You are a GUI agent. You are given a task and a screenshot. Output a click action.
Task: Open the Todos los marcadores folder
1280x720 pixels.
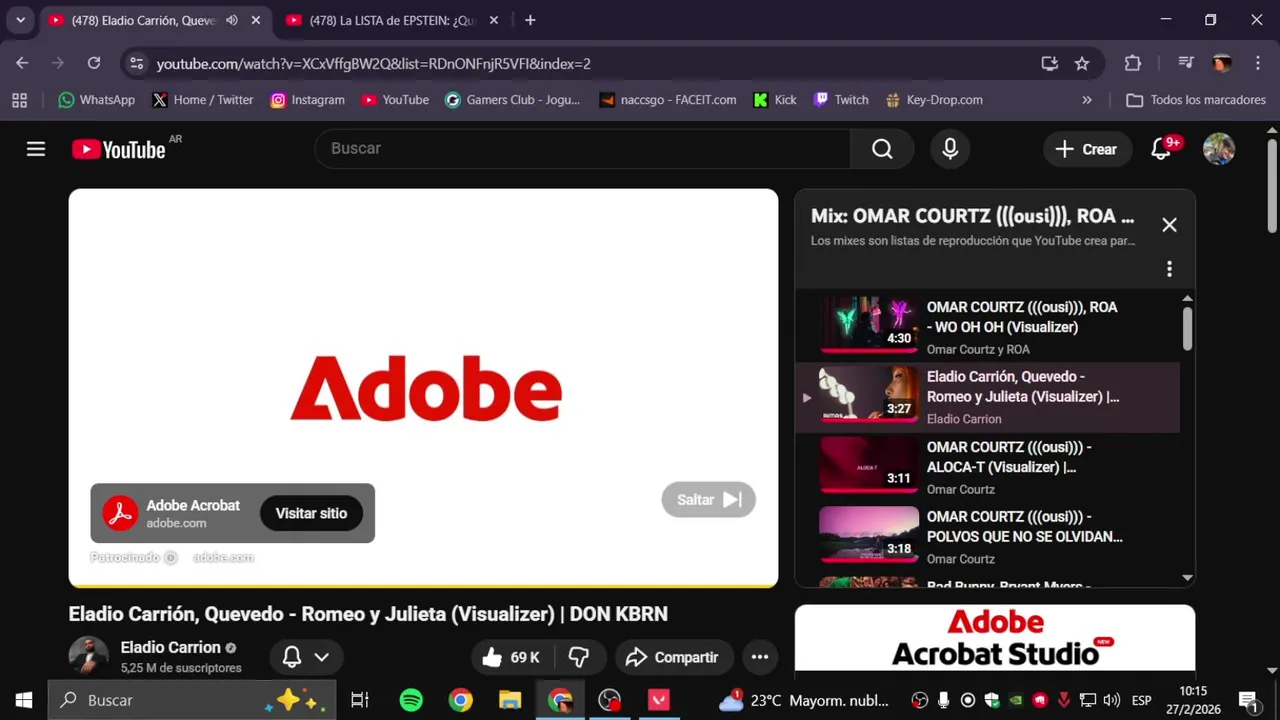(x=1197, y=100)
